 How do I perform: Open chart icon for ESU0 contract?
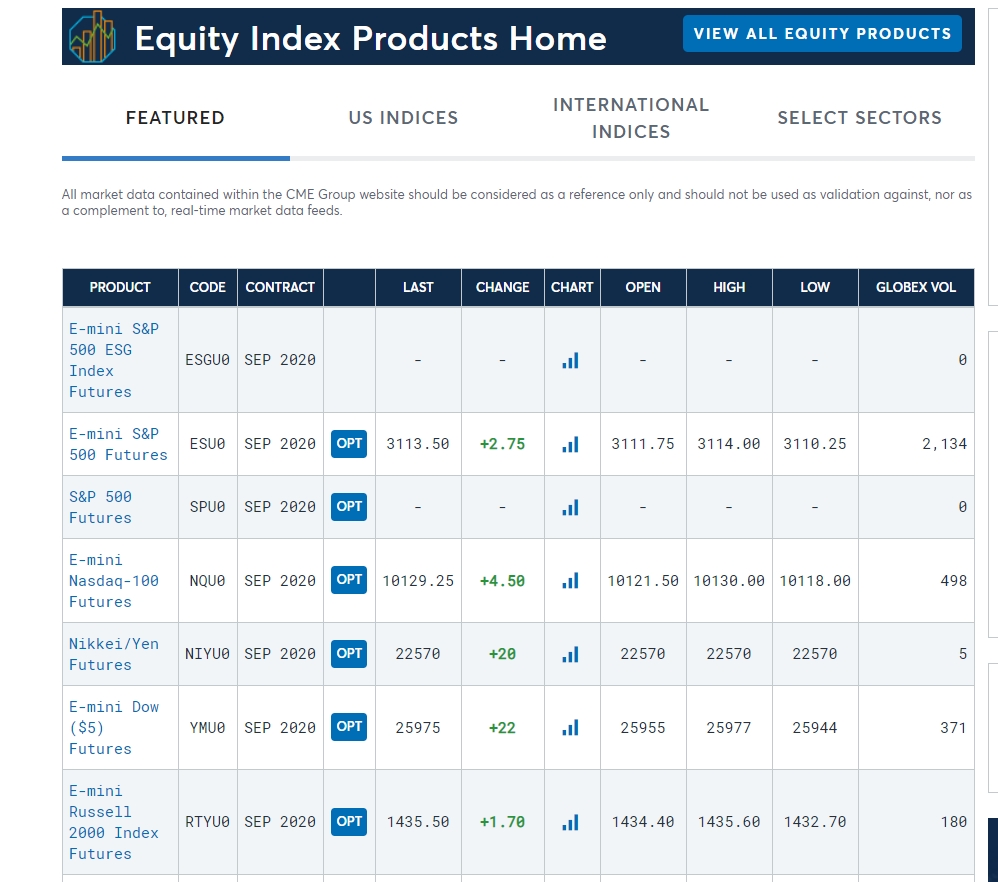point(570,444)
